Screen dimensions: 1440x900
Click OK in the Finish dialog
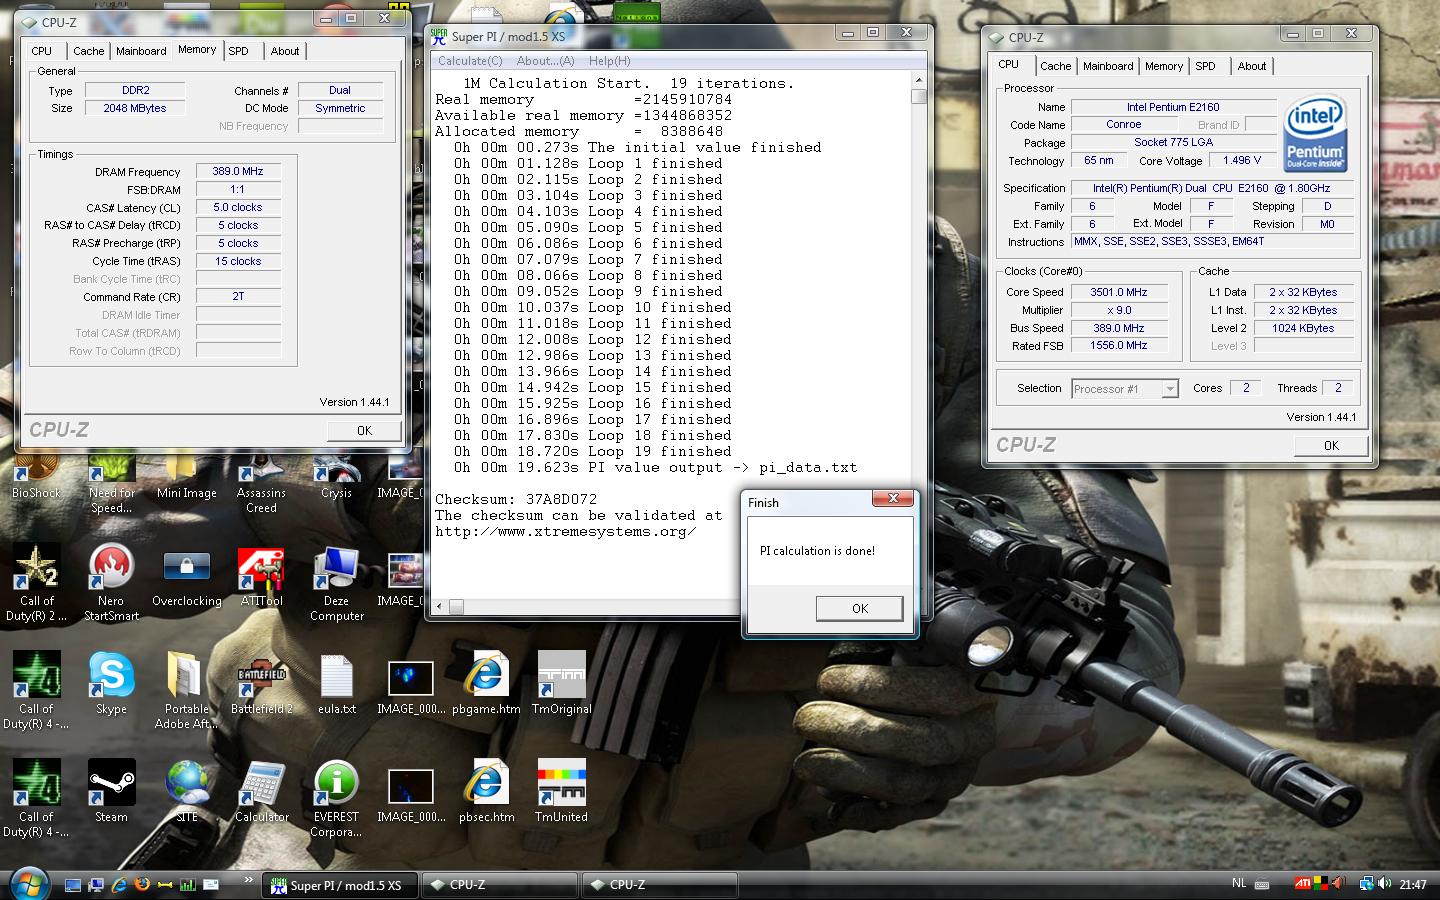pos(860,608)
